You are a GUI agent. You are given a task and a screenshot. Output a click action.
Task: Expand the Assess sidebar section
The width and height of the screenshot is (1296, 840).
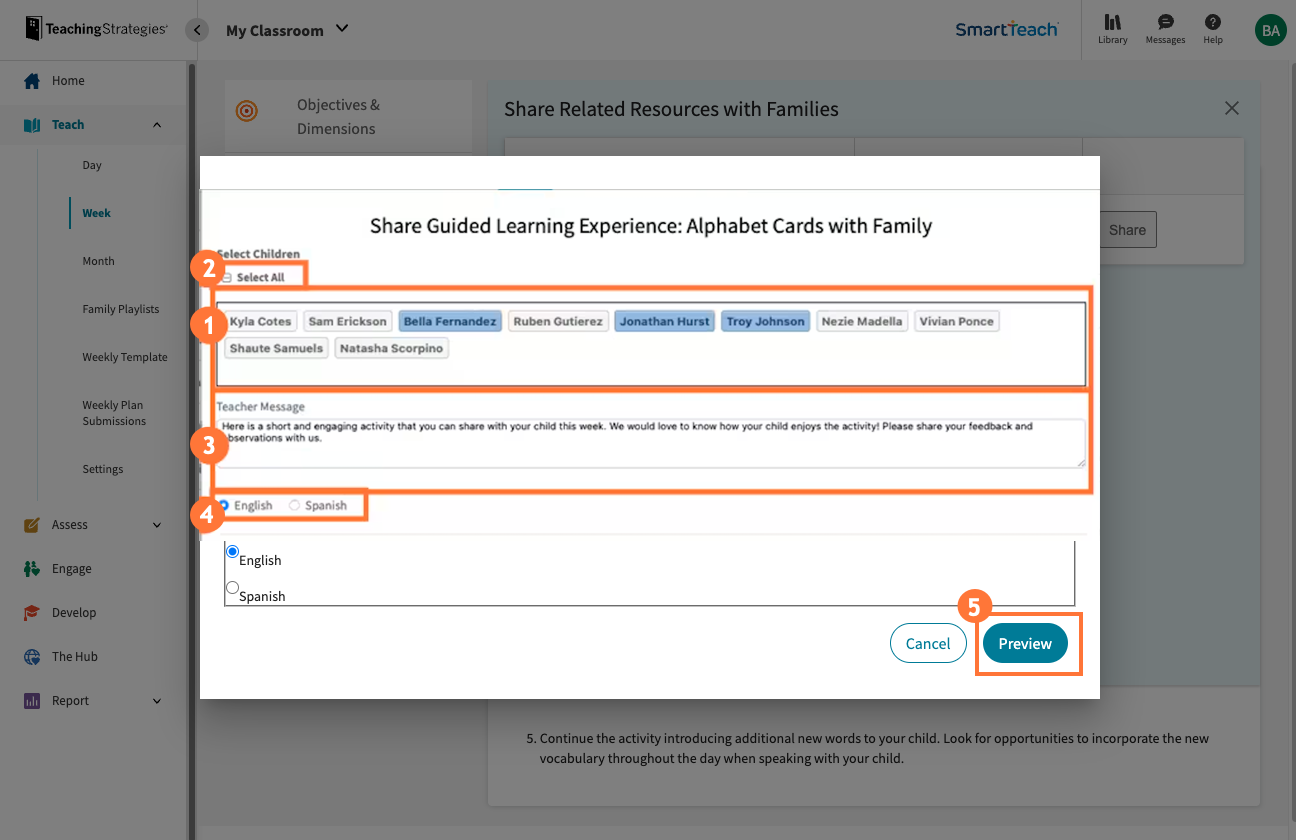157,525
